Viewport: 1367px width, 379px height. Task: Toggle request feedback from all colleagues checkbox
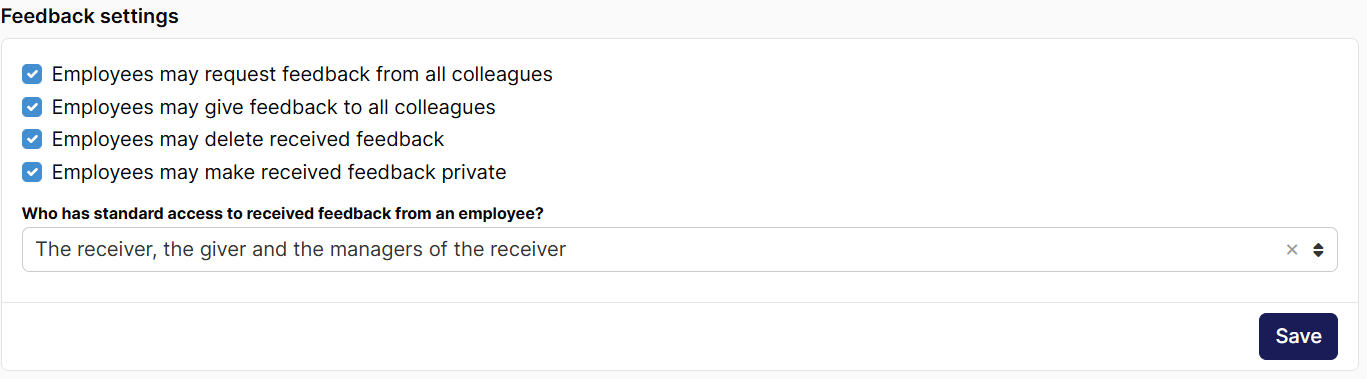click(32, 74)
